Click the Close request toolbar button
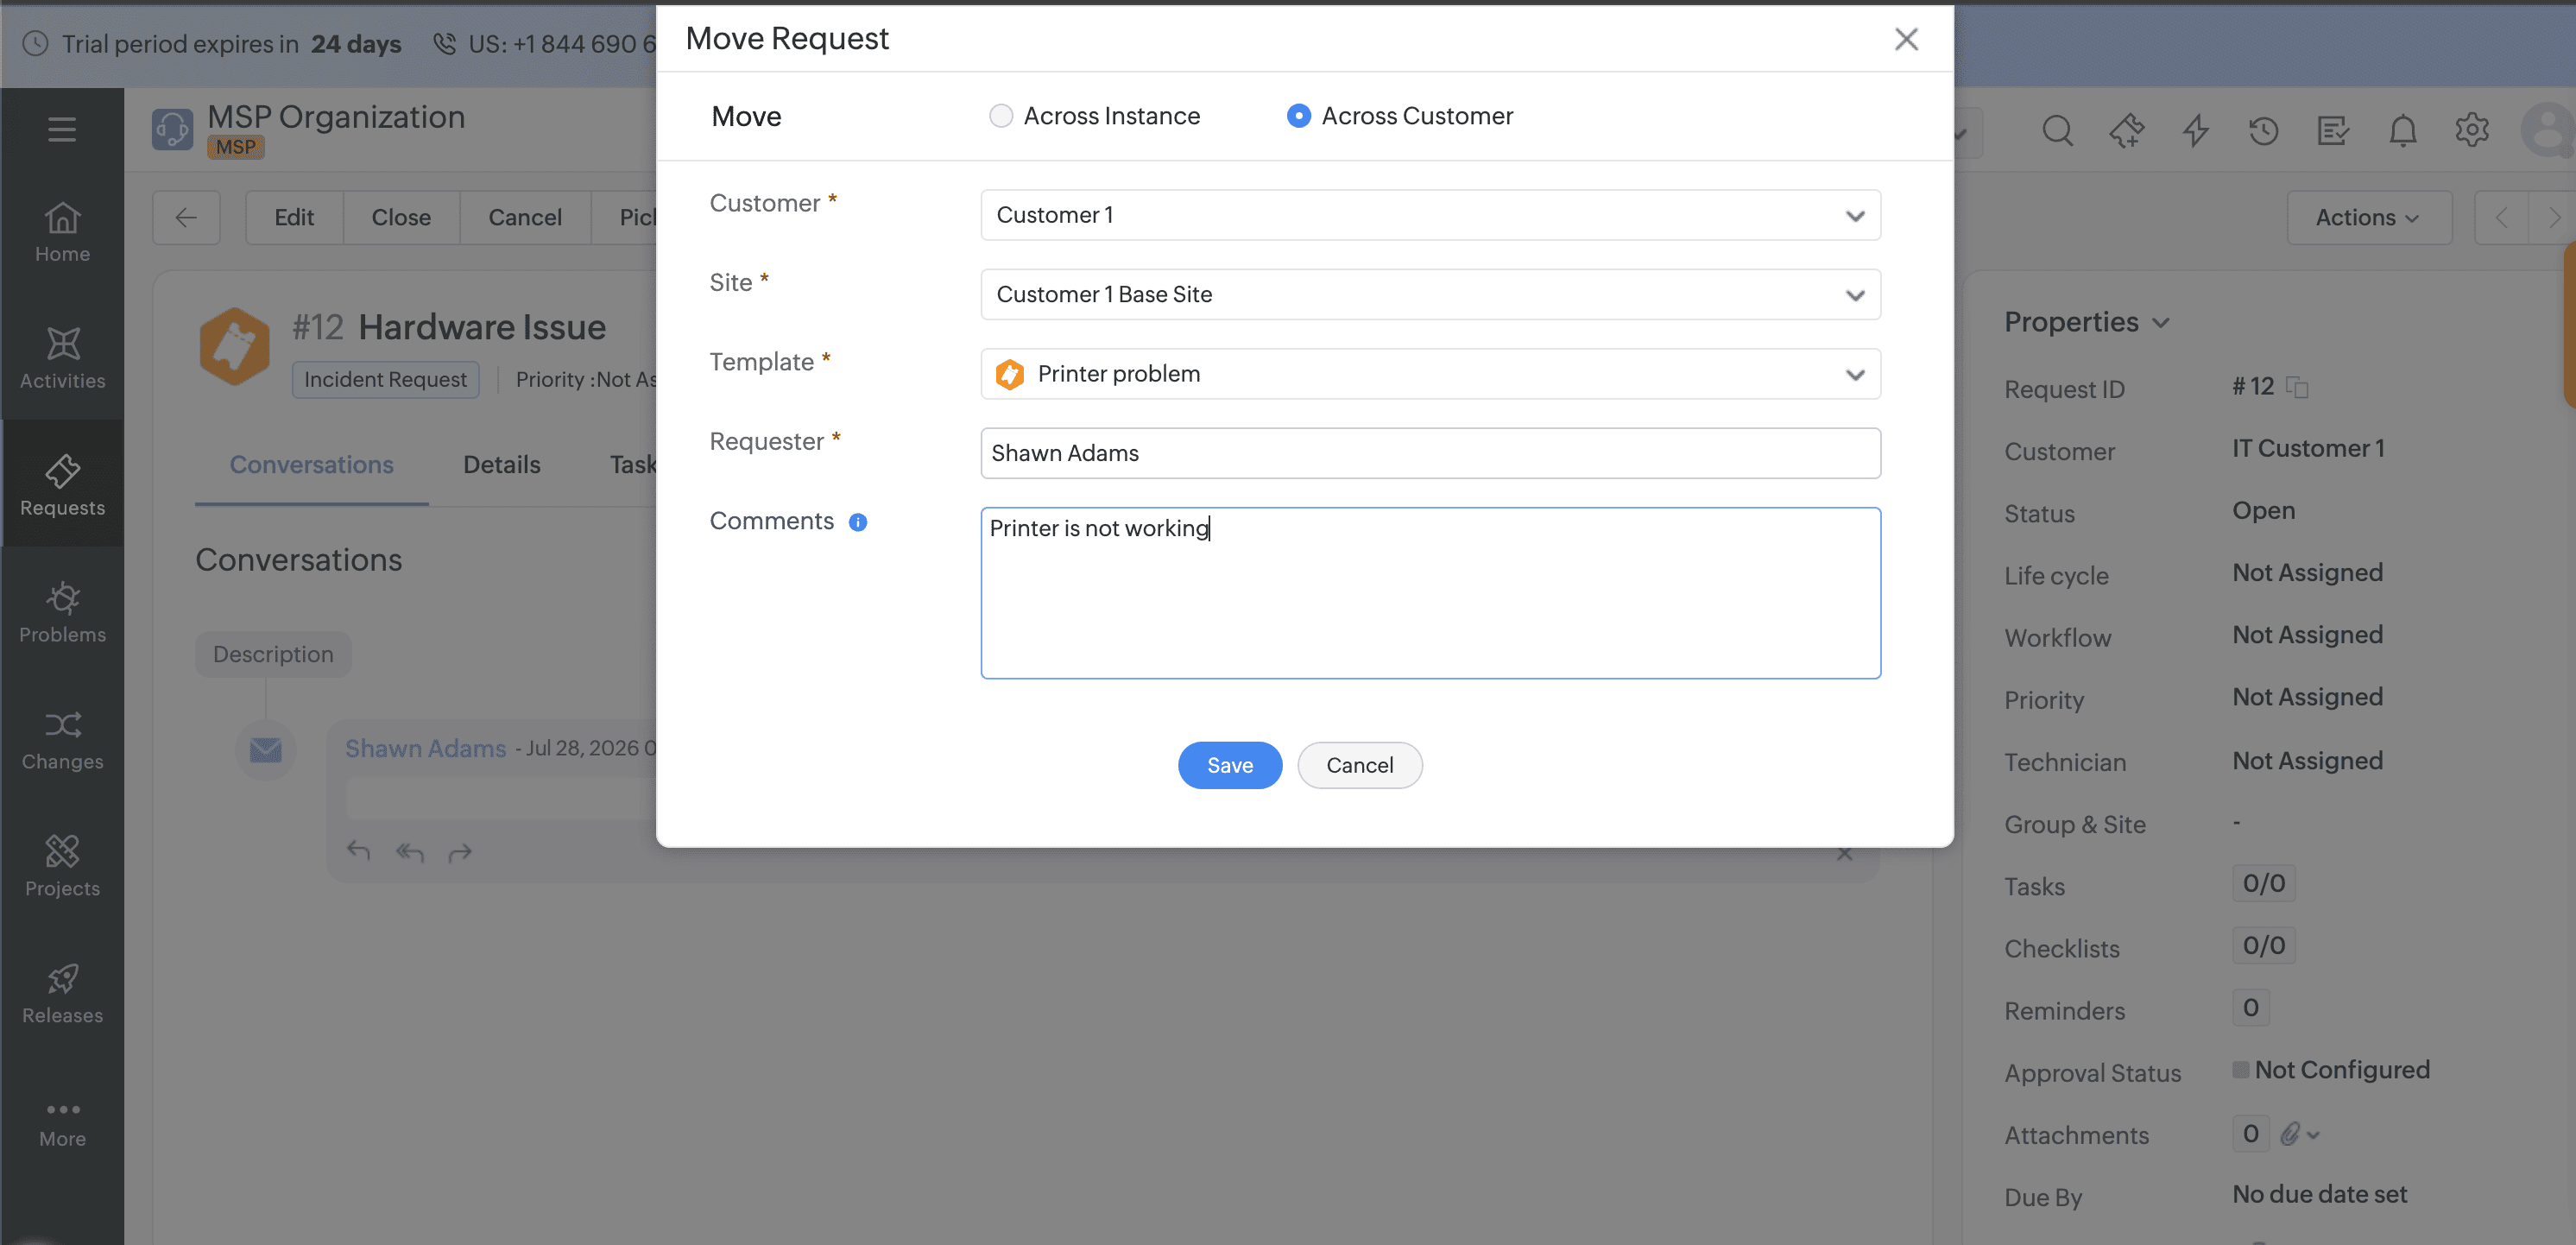This screenshot has width=2576, height=1245. (x=401, y=217)
